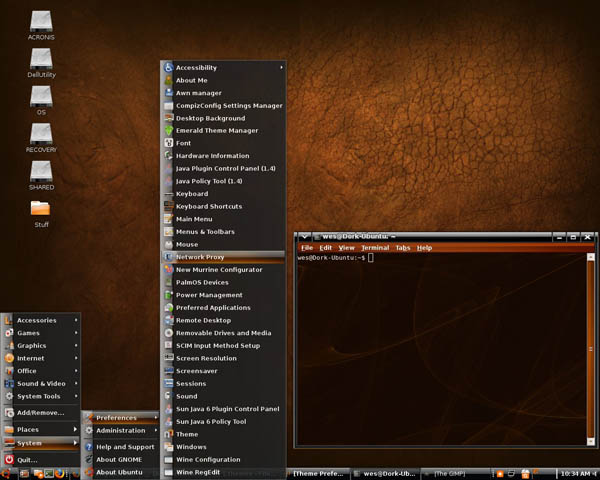
Task: Open the terminal Edit menu
Action: tap(326, 248)
